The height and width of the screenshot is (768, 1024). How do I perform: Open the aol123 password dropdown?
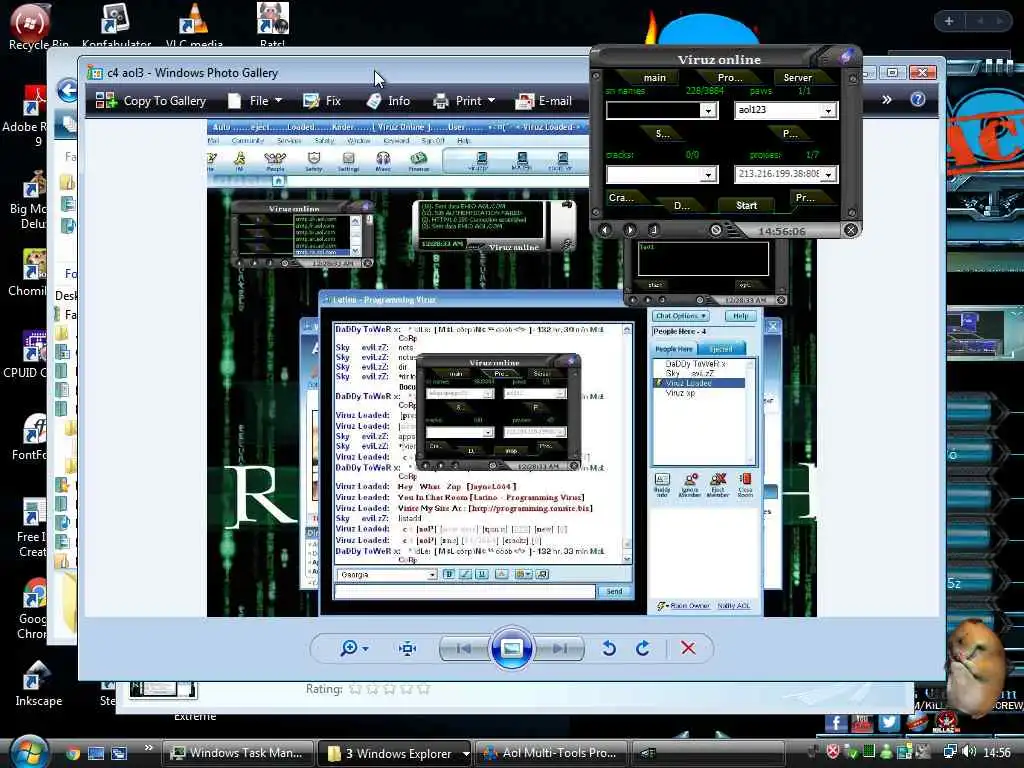(x=828, y=110)
